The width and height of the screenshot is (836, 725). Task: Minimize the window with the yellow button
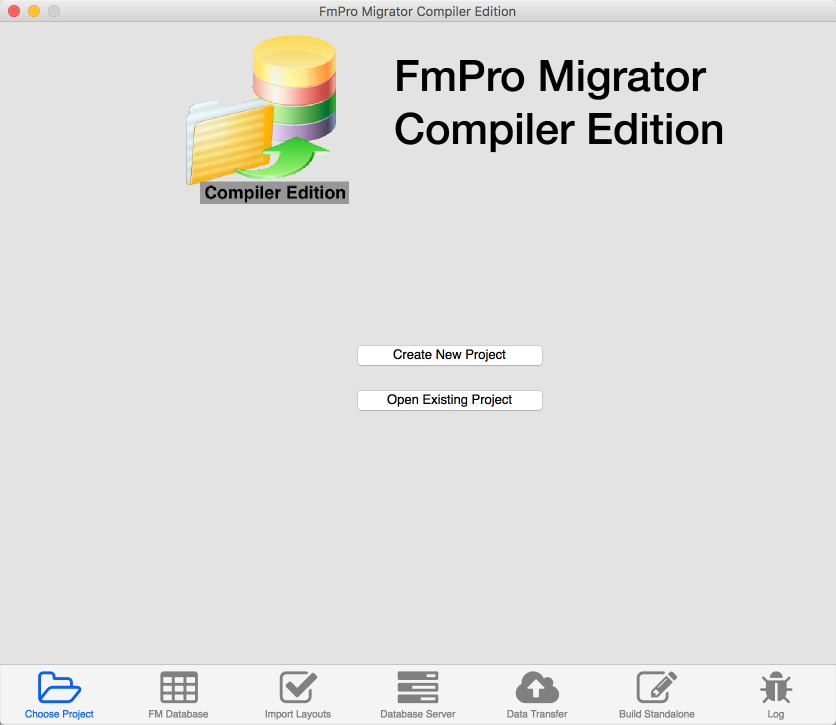pos(34,12)
